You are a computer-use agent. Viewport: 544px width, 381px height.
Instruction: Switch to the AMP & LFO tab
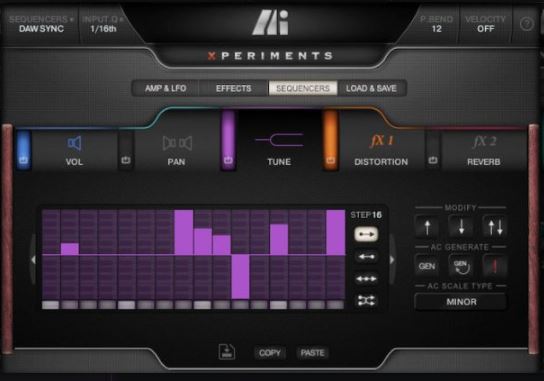(165, 88)
